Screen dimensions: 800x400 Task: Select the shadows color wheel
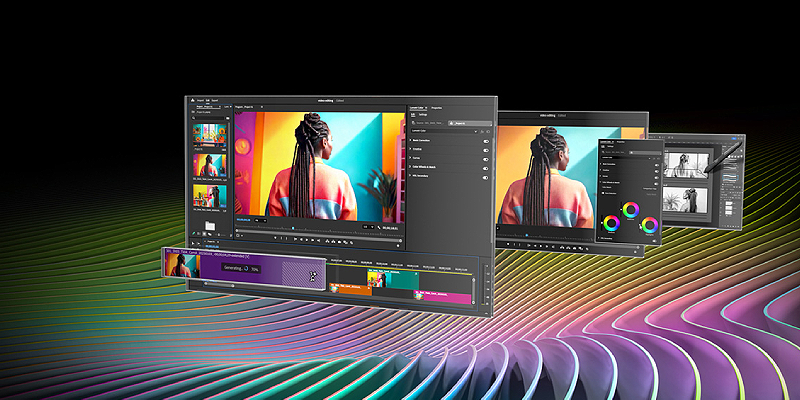click(610, 224)
